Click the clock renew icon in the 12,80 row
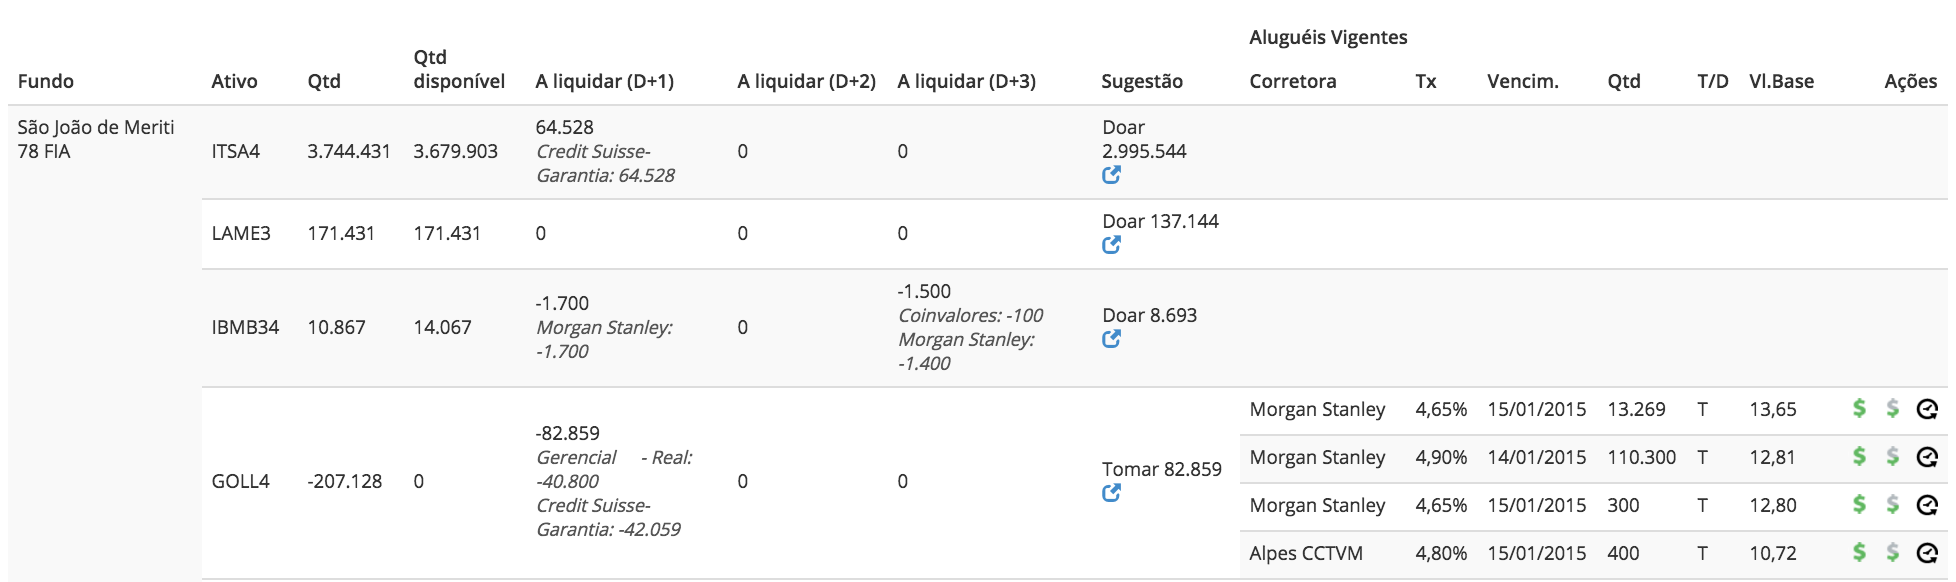 pyautogui.click(x=1927, y=504)
